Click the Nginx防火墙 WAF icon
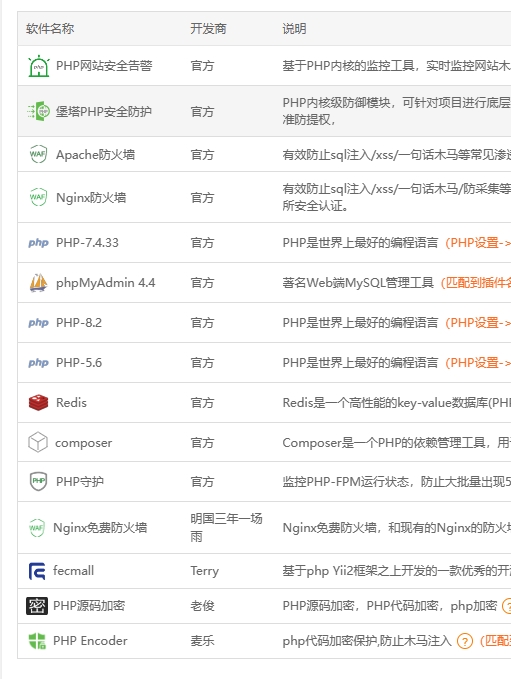 pos(38,197)
